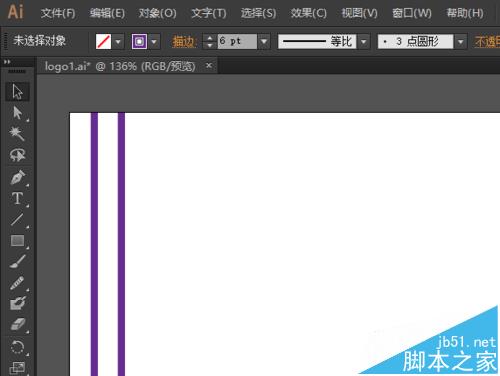Click the left purple vertical line
Image resolution: width=500 pixels, height=376 pixels.
tap(94, 244)
